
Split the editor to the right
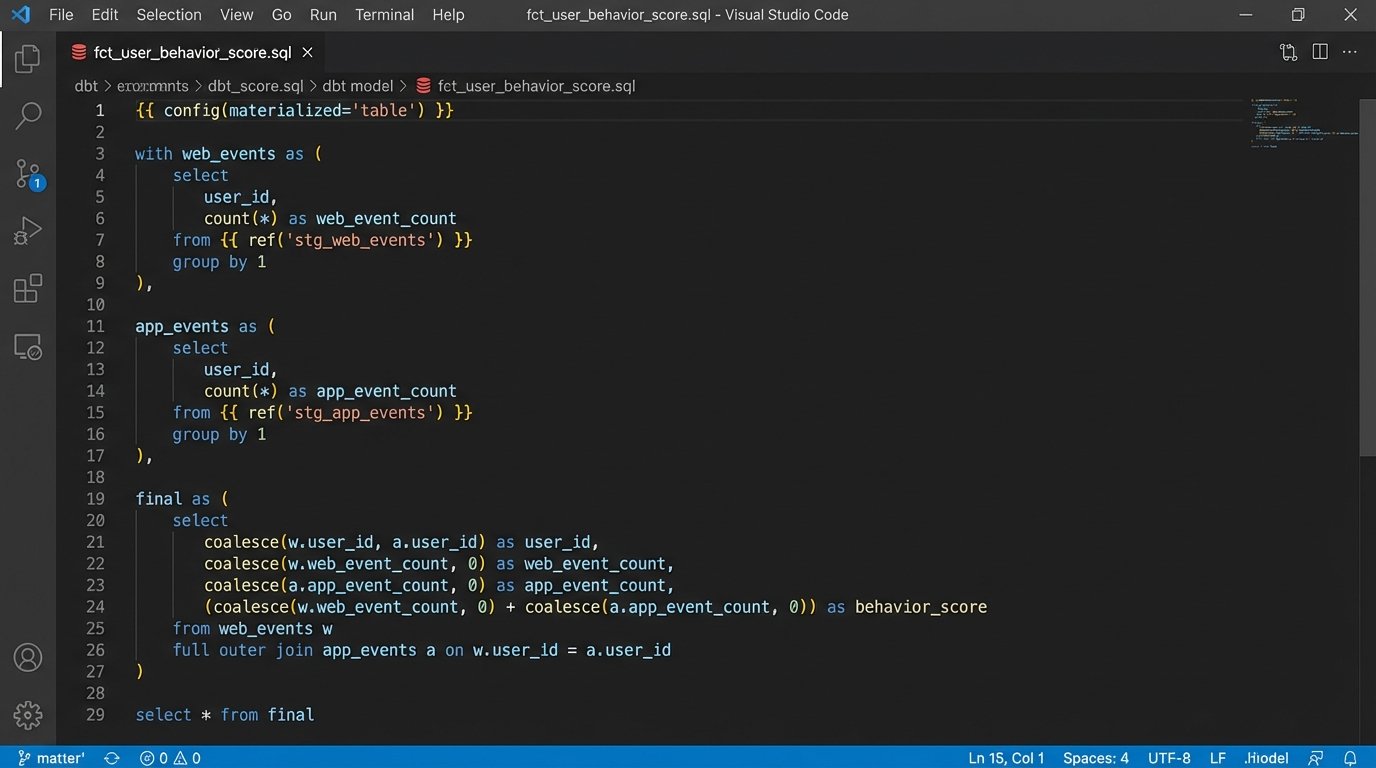pyautogui.click(x=1320, y=52)
